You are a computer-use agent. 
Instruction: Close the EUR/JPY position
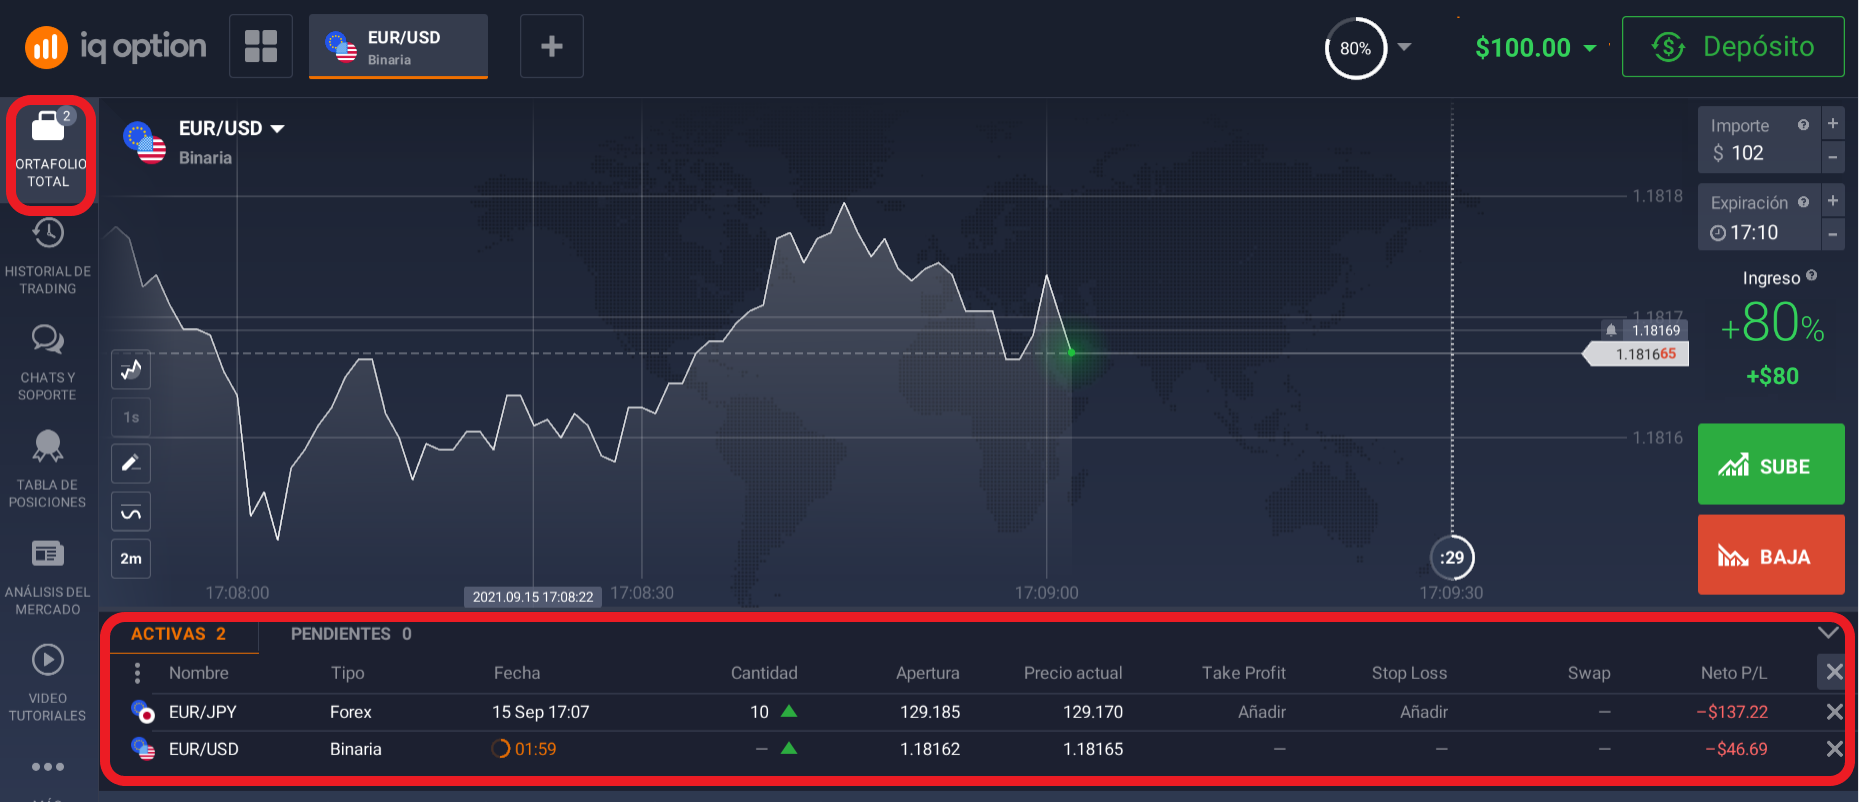[x=1834, y=712]
